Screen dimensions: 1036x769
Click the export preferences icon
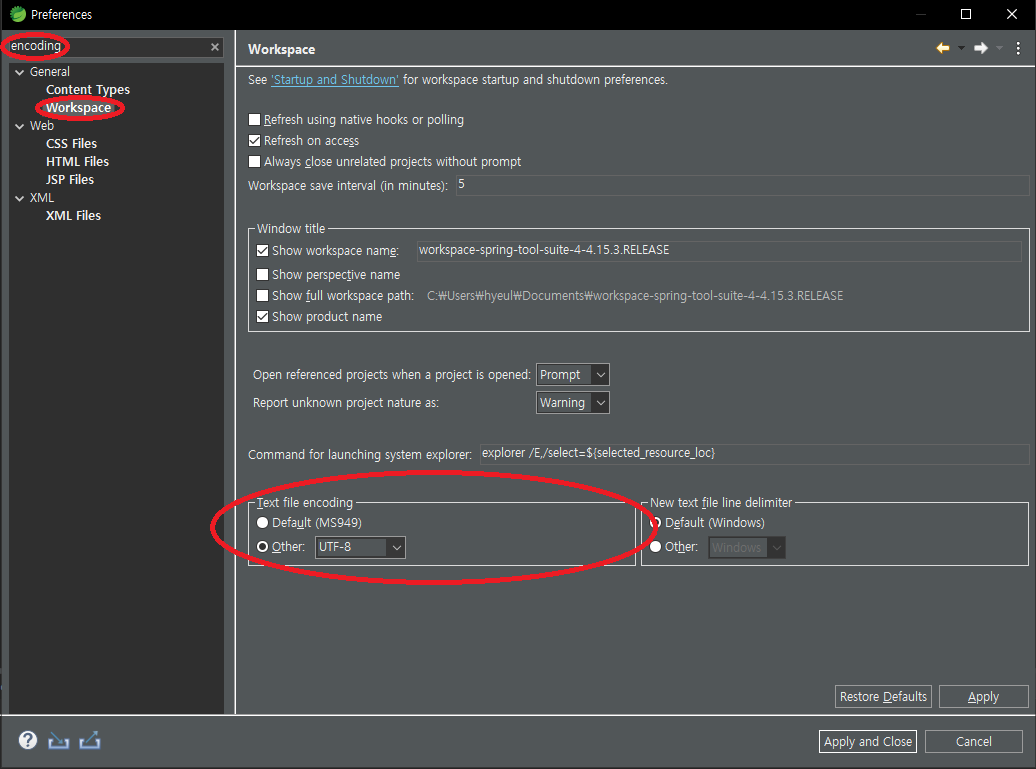(90, 741)
